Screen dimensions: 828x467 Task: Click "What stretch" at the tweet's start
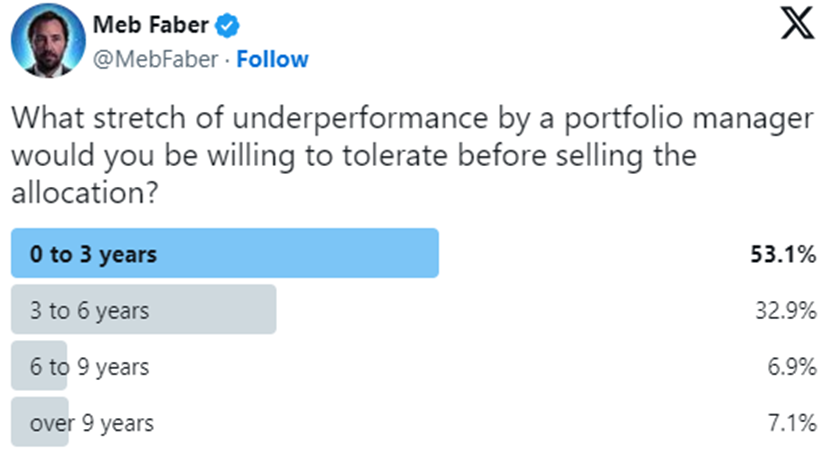point(84,118)
